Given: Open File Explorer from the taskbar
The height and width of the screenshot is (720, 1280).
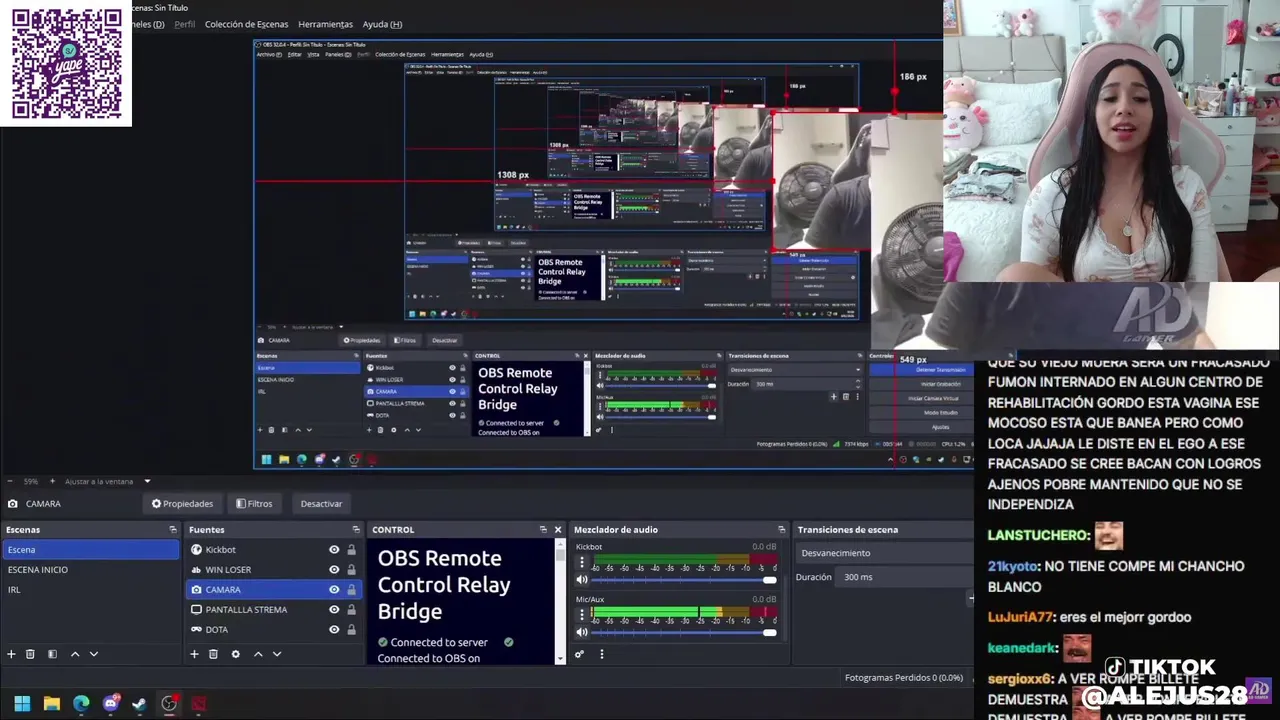Looking at the screenshot, I should coord(52,704).
